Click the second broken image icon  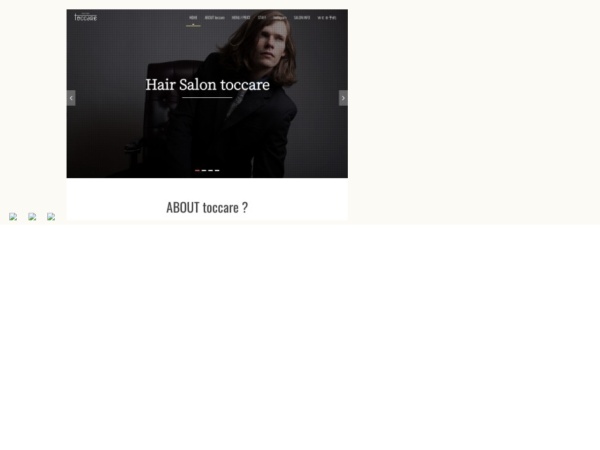tap(32, 217)
